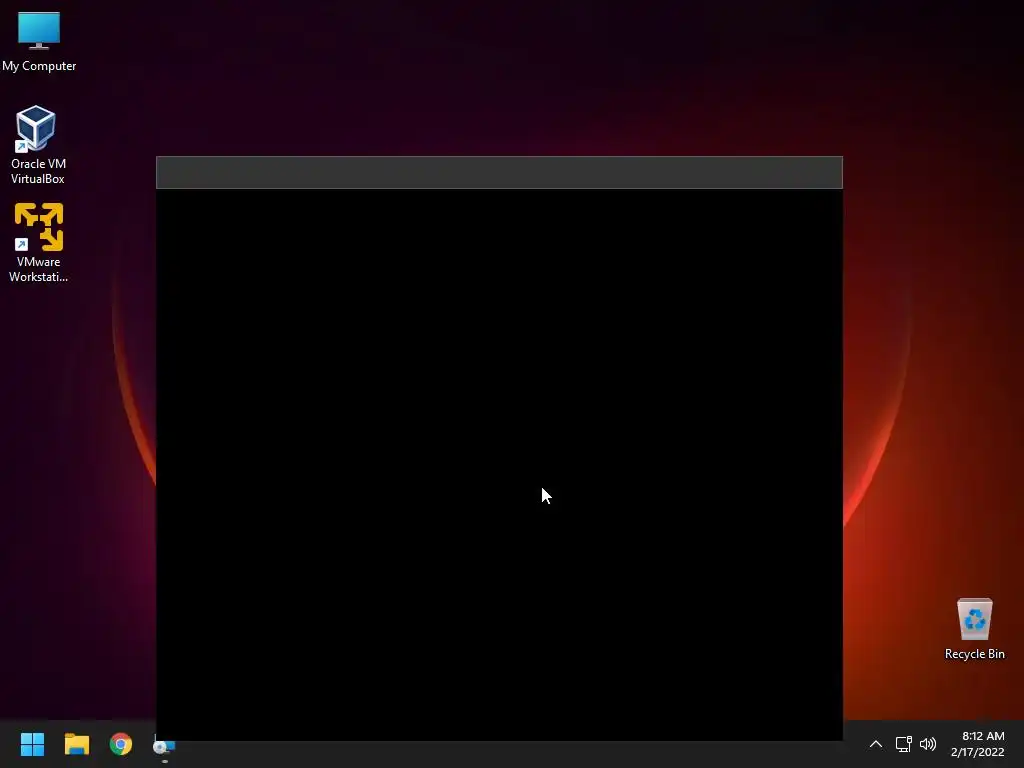Click the blank window's gray title bar
The image size is (1024, 768).
500,172
